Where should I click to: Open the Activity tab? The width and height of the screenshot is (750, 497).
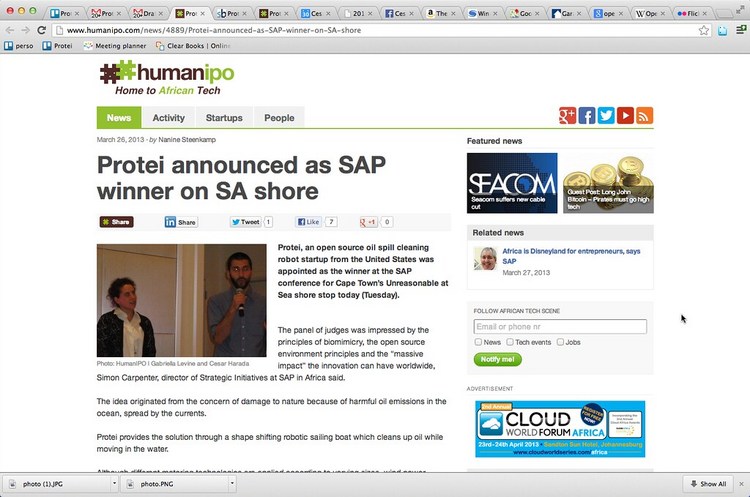168,118
